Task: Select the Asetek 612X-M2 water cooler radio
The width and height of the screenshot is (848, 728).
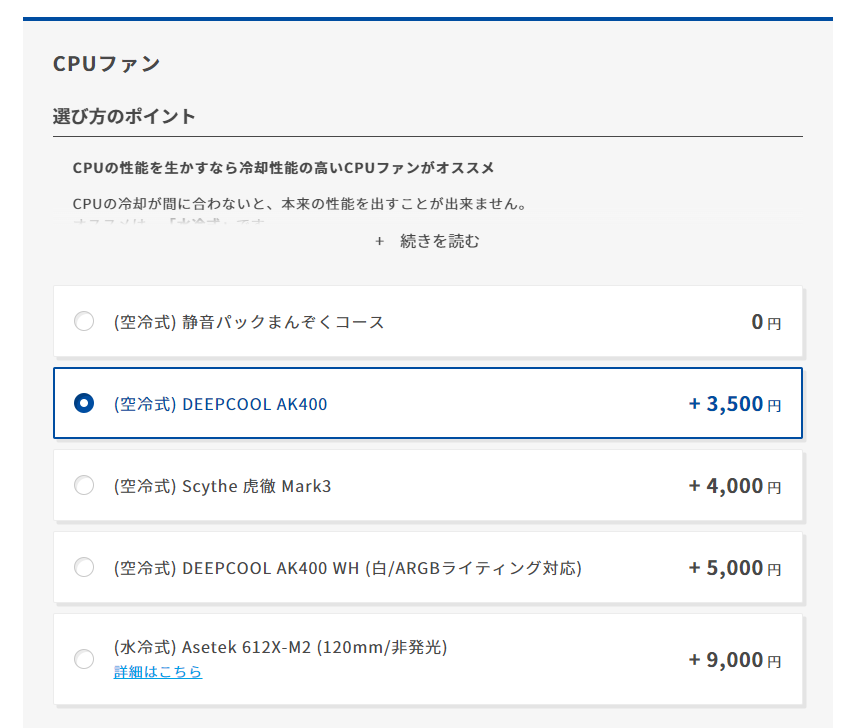Action: (84, 659)
